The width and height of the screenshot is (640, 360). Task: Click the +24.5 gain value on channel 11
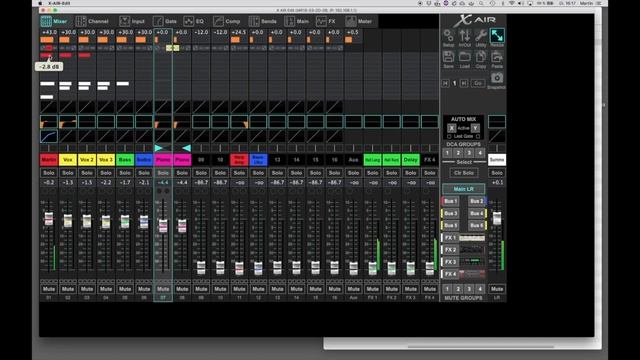239,32
